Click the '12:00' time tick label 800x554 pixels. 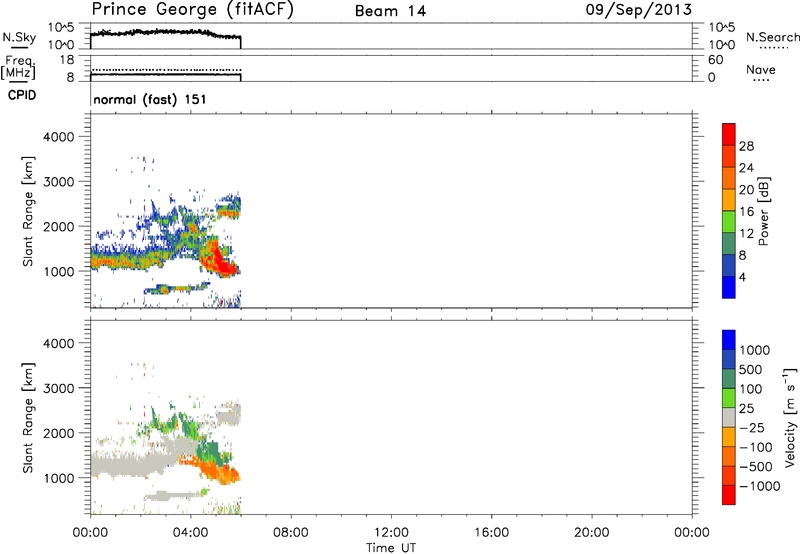point(391,533)
